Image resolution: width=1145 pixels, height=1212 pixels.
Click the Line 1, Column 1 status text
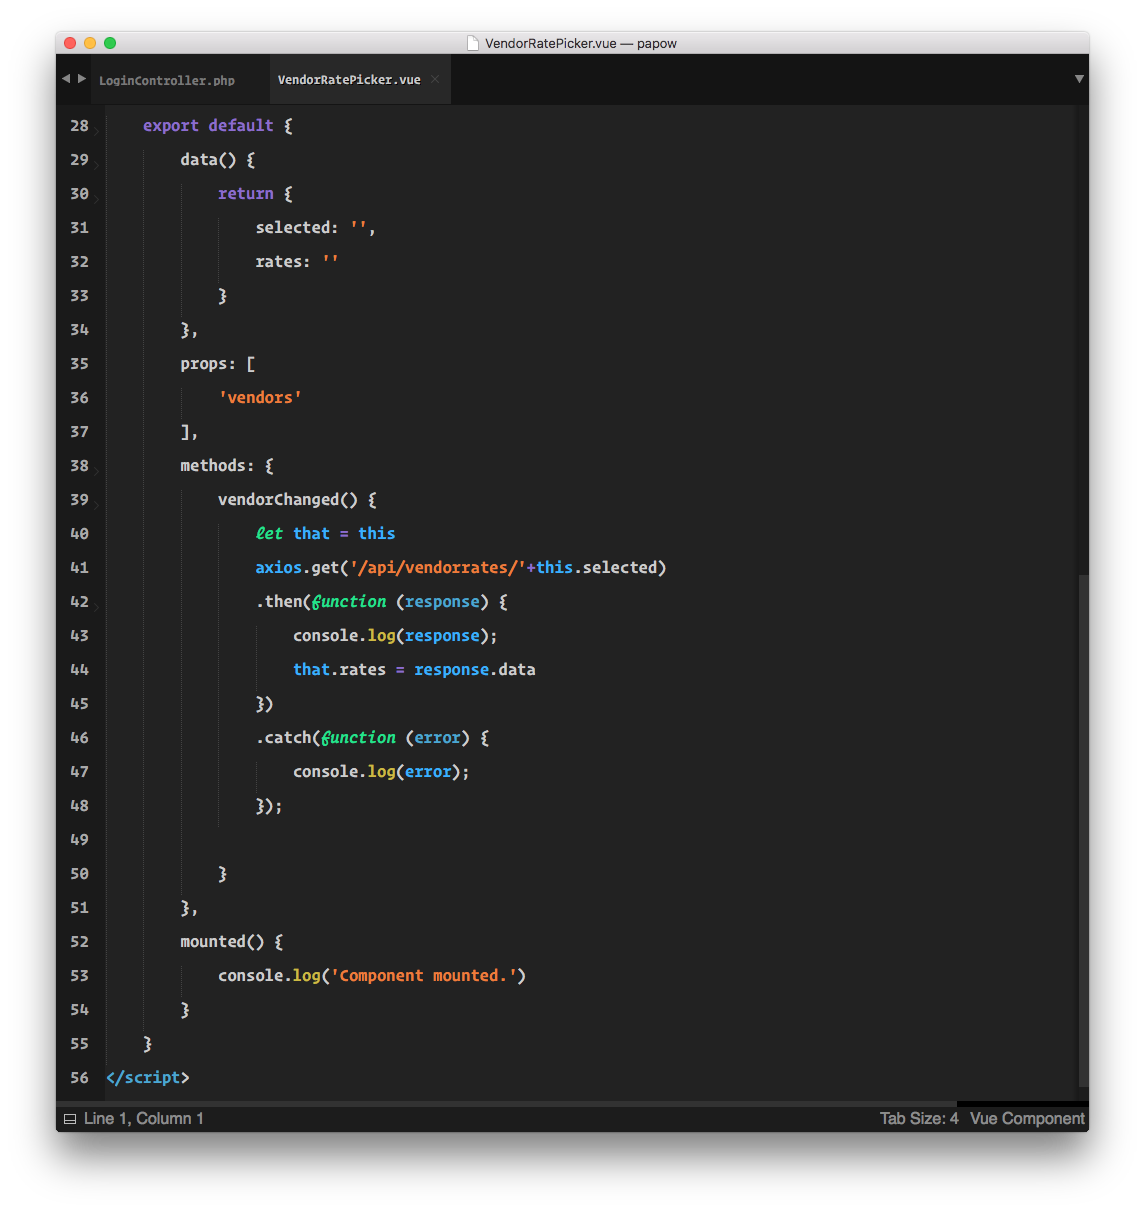coord(144,1119)
